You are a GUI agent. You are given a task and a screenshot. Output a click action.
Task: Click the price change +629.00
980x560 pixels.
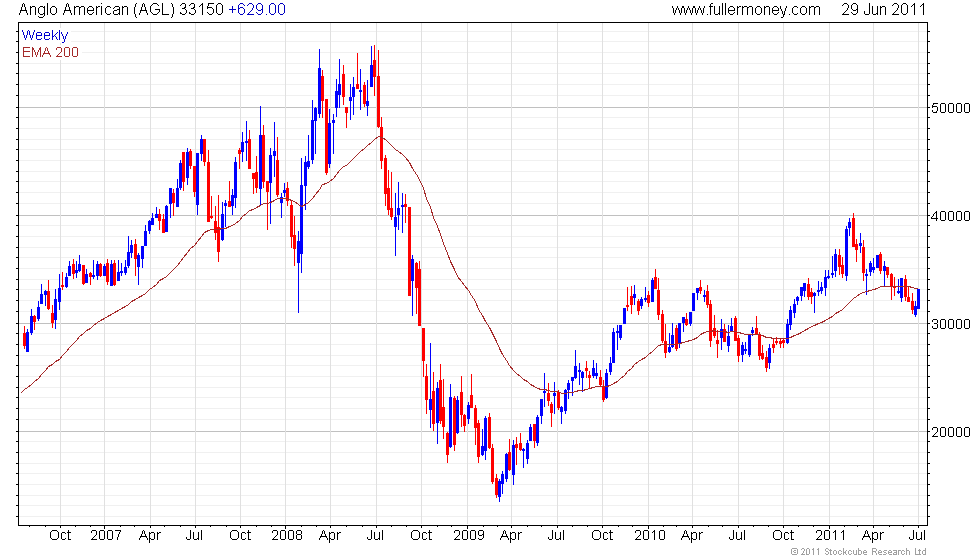(257, 10)
